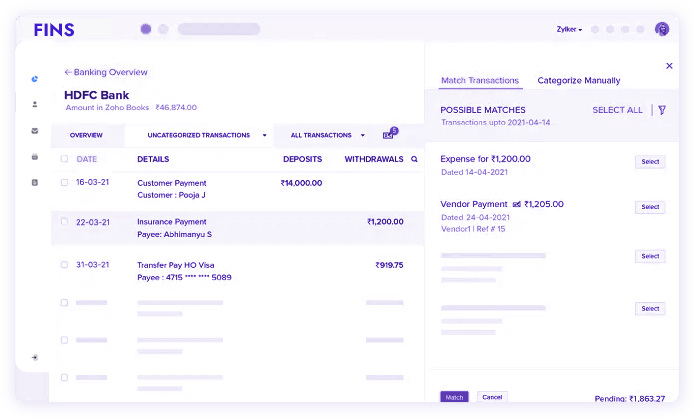Switch to the Categorize Manually tab
The height and width of the screenshot is (417, 694).
[578, 80]
